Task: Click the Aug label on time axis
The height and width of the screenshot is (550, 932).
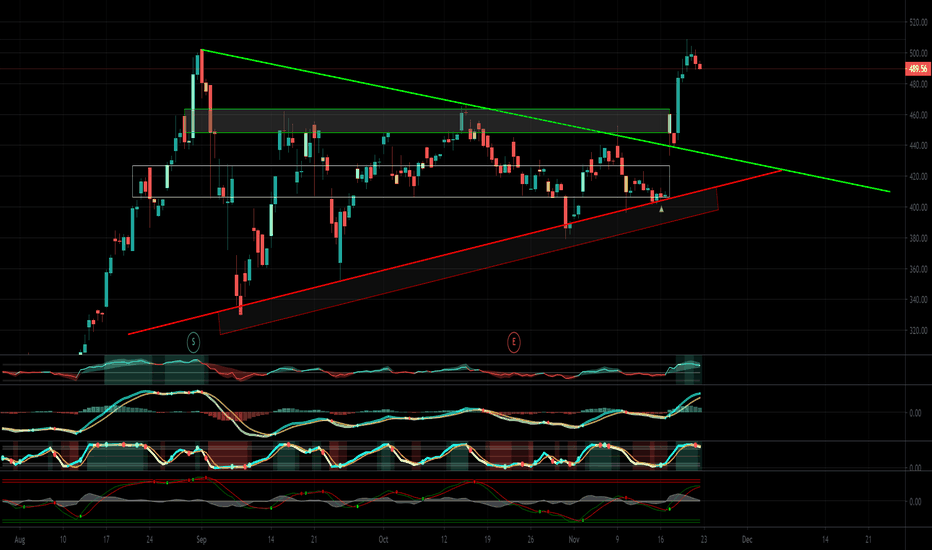Action: pos(20,540)
